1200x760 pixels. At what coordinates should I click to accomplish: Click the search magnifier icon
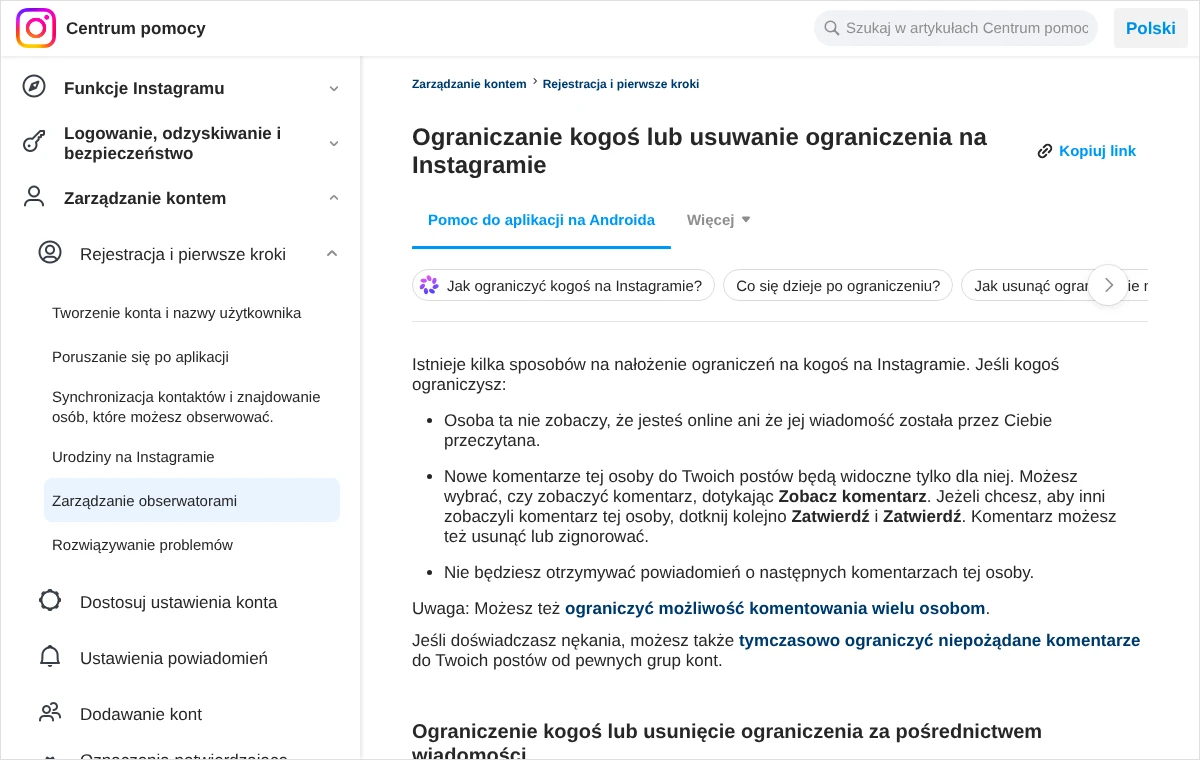(831, 28)
